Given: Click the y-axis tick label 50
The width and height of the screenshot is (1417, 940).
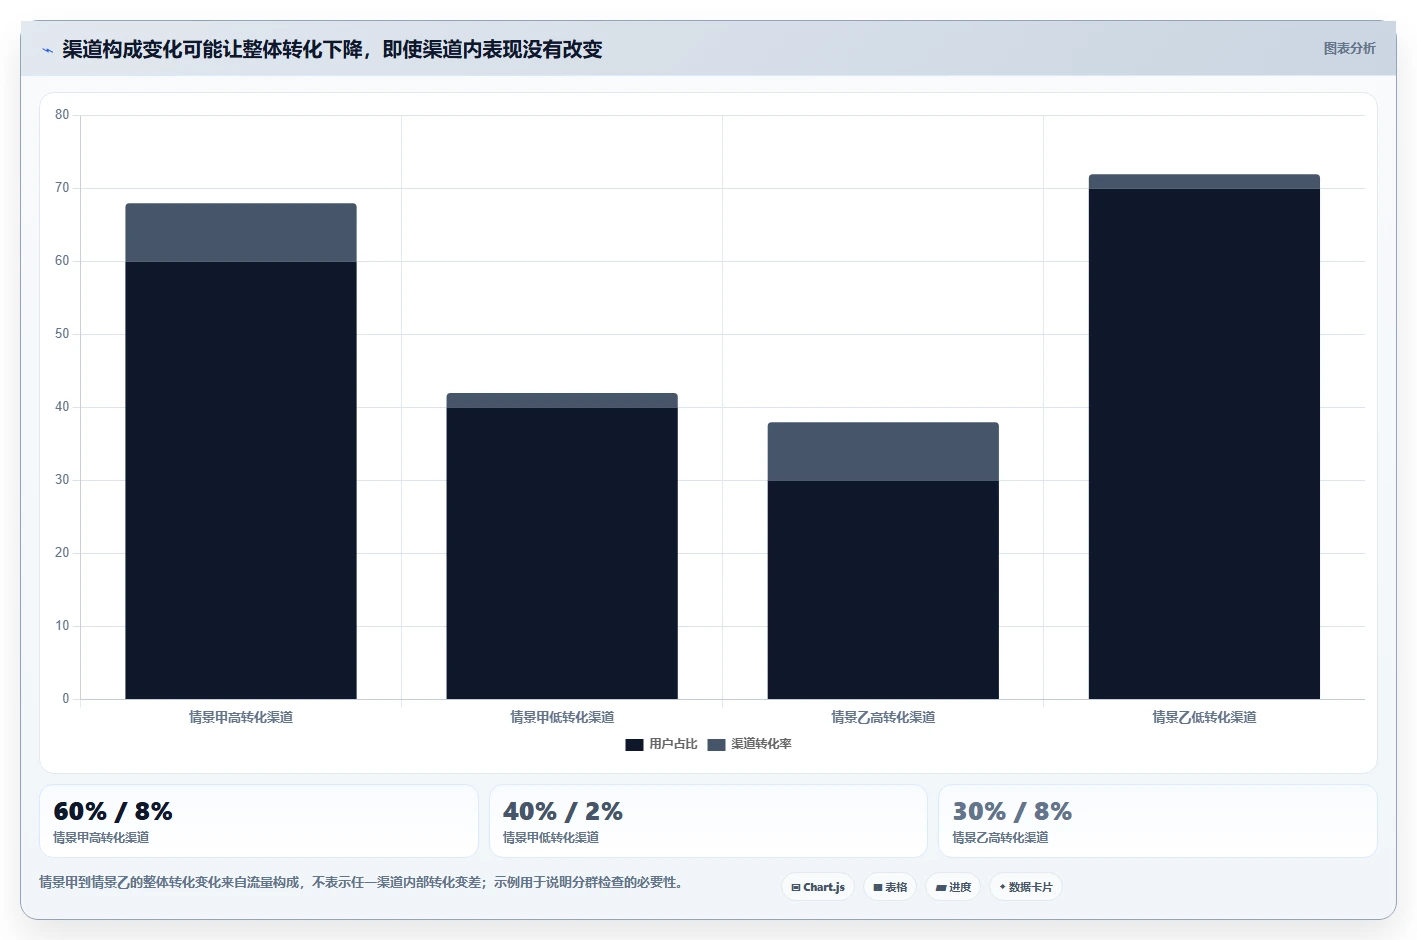Looking at the screenshot, I should click(x=62, y=334).
